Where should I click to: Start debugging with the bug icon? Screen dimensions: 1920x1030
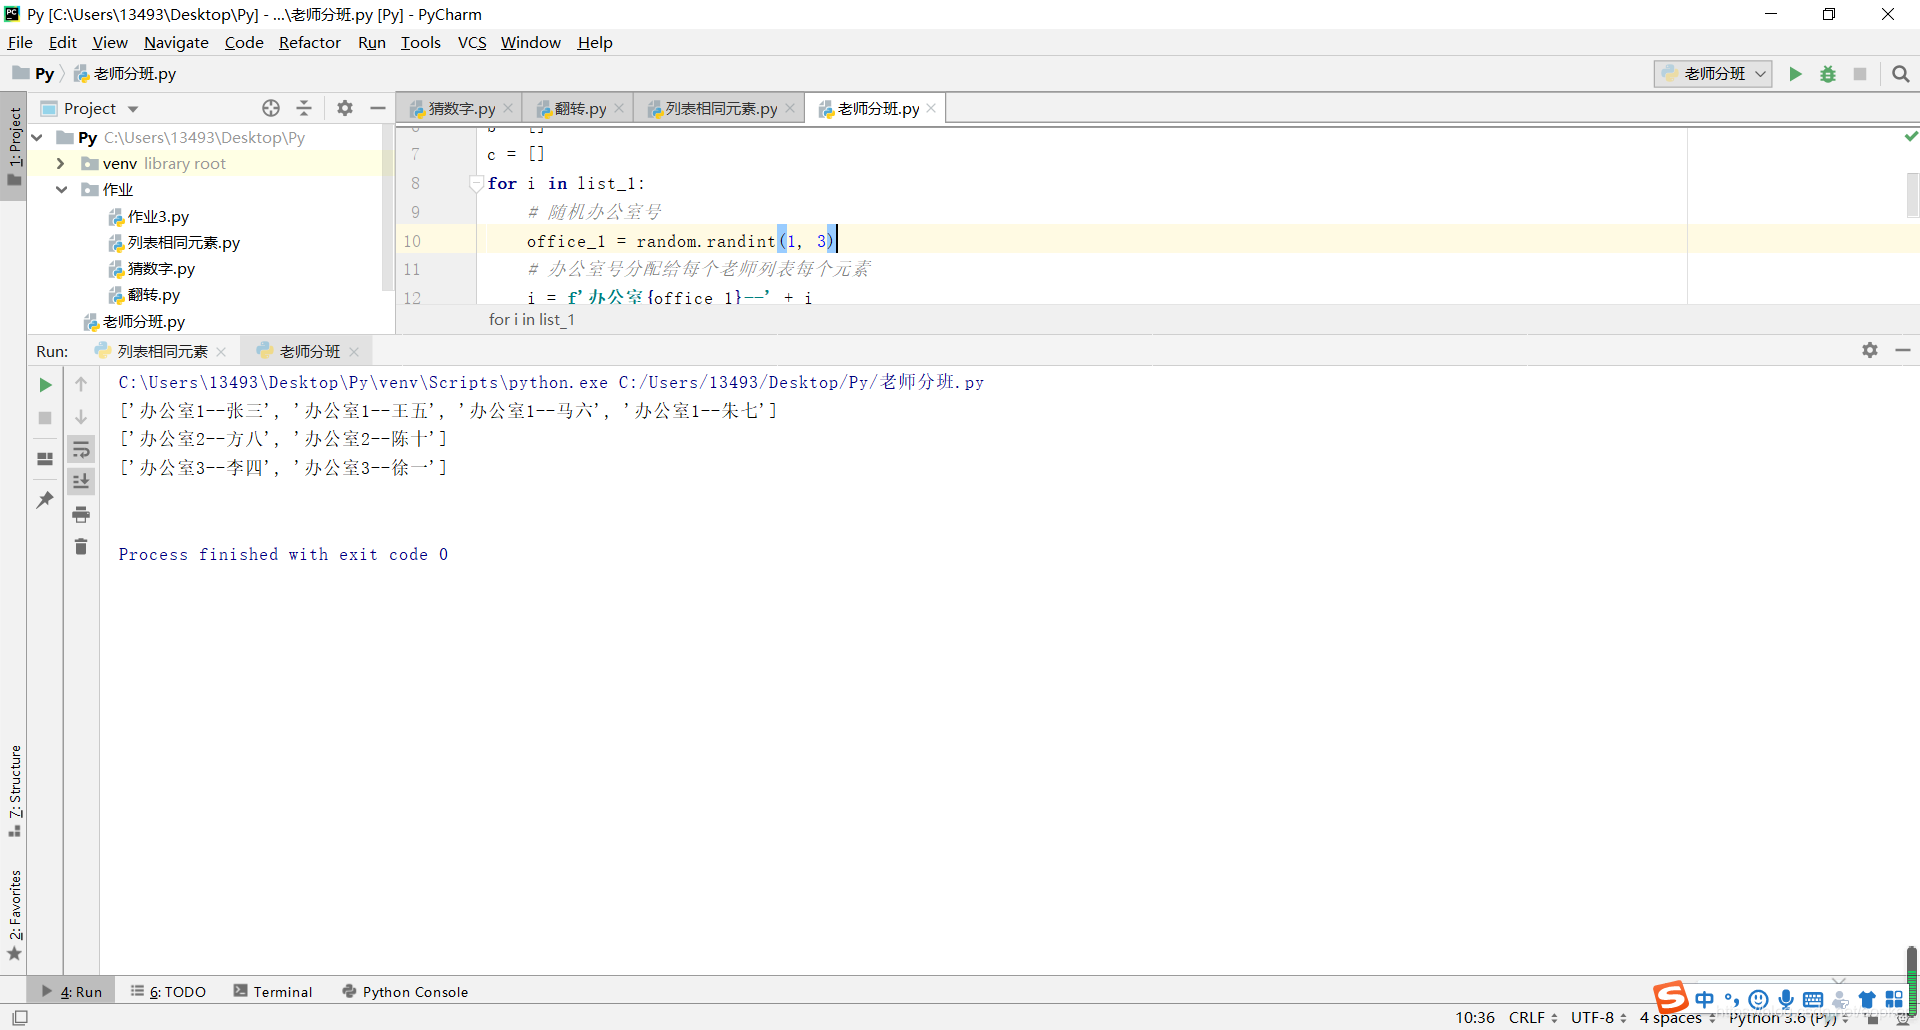(x=1828, y=74)
